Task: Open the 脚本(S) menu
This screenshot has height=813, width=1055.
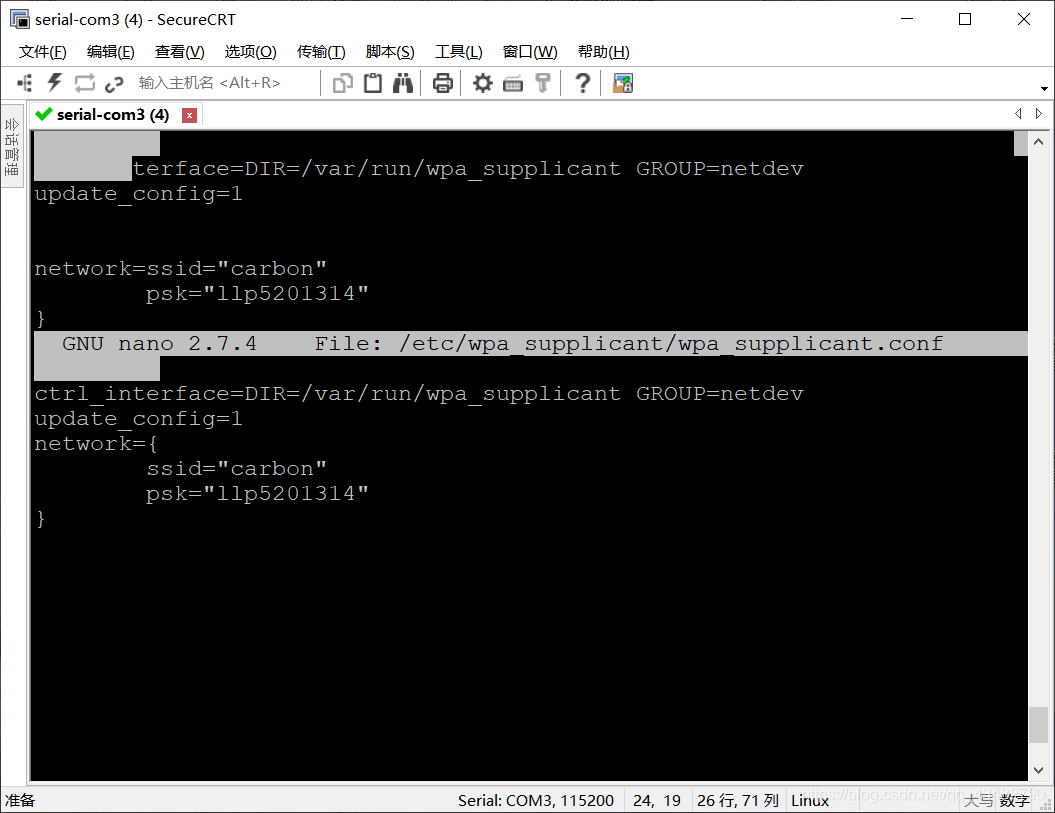Action: (390, 52)
